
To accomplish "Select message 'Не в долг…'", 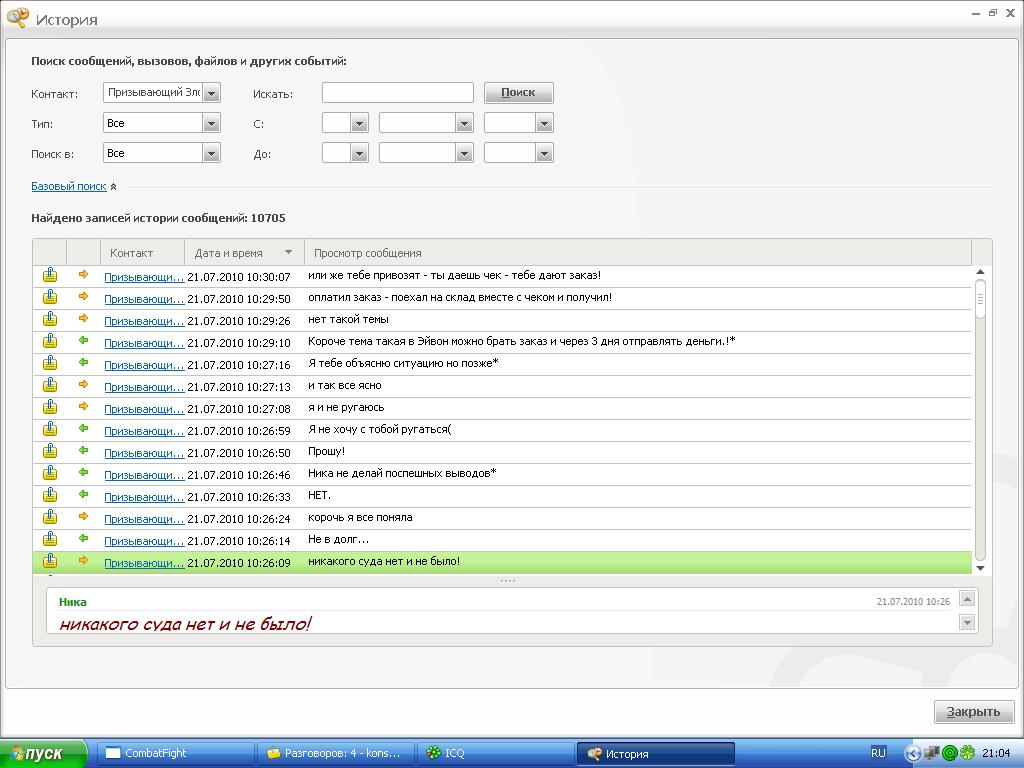I will tap(338, 539).
